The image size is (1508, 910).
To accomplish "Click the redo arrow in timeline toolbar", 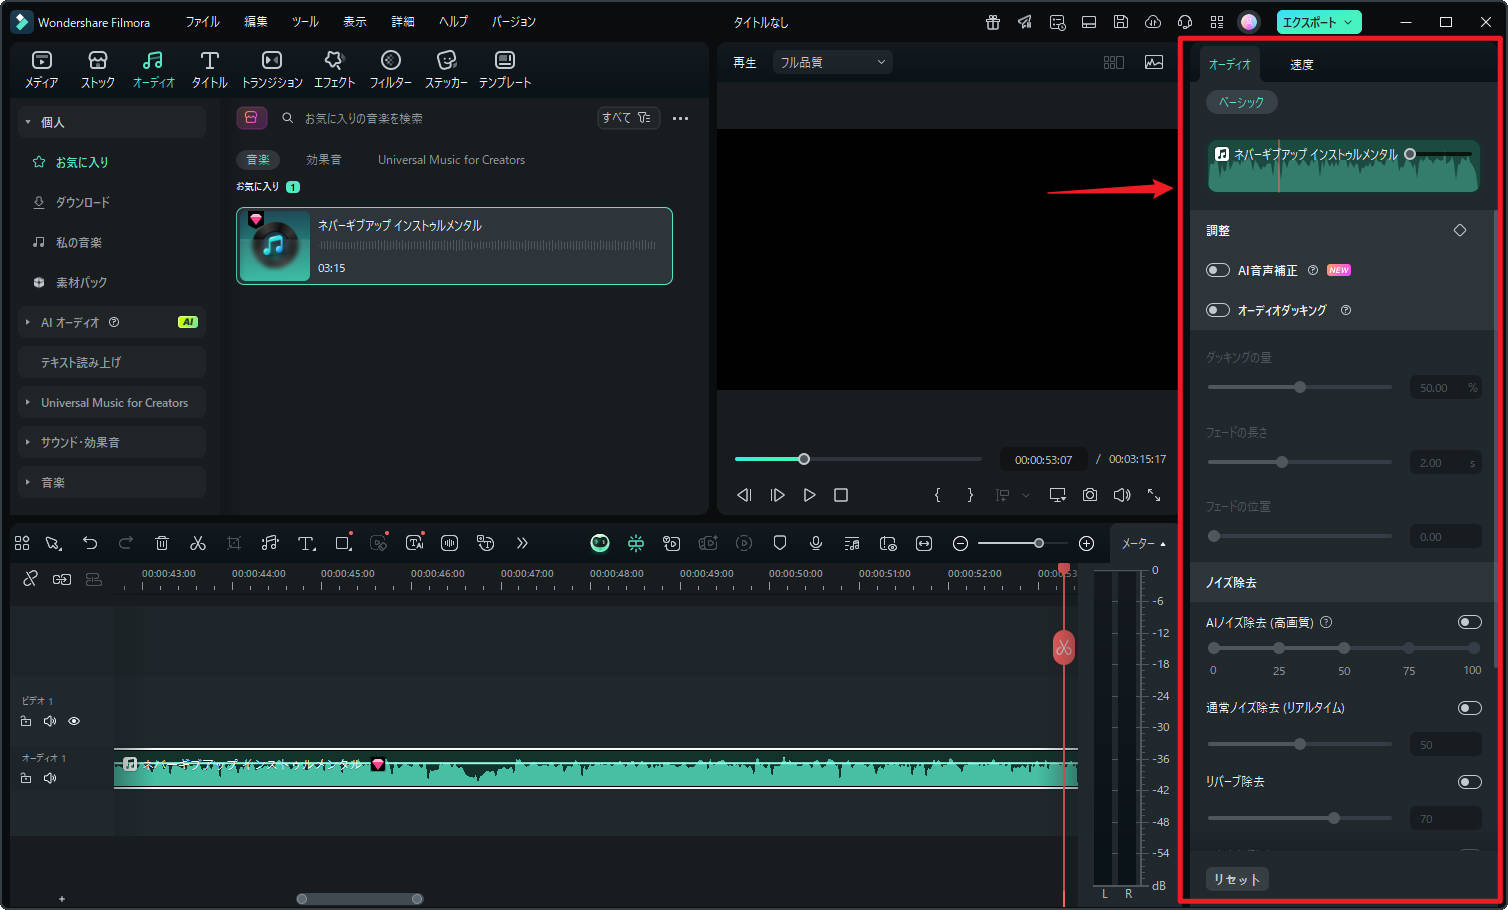I will [126, 543].
